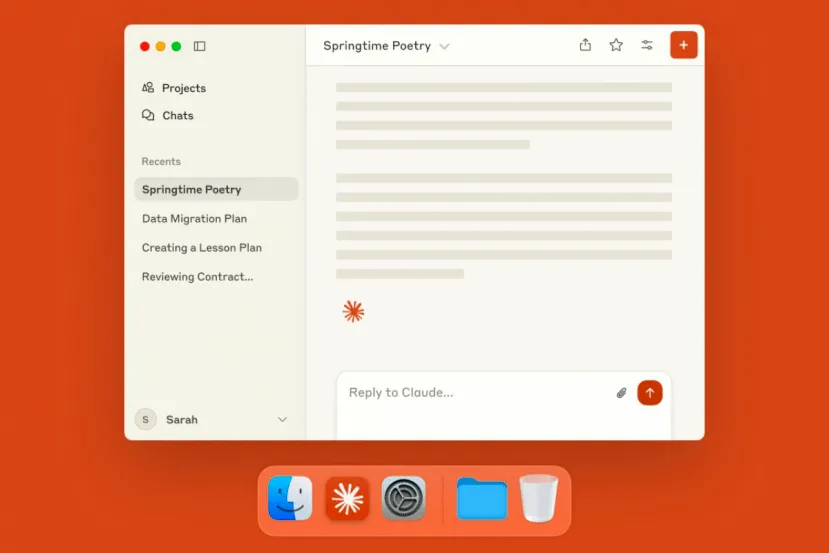Expand the Springtime Poetry title dropdown
This screenshot has height=553, width=829.
445,46
